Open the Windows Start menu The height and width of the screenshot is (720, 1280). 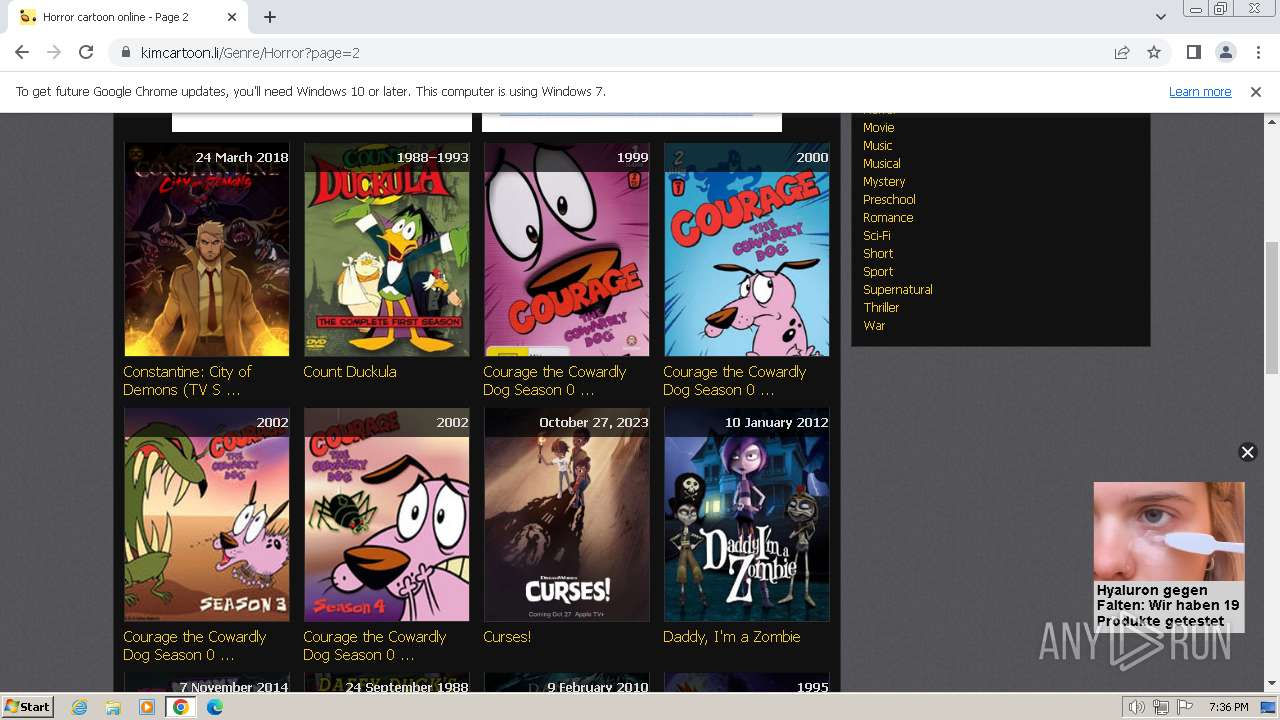(27, 706)
